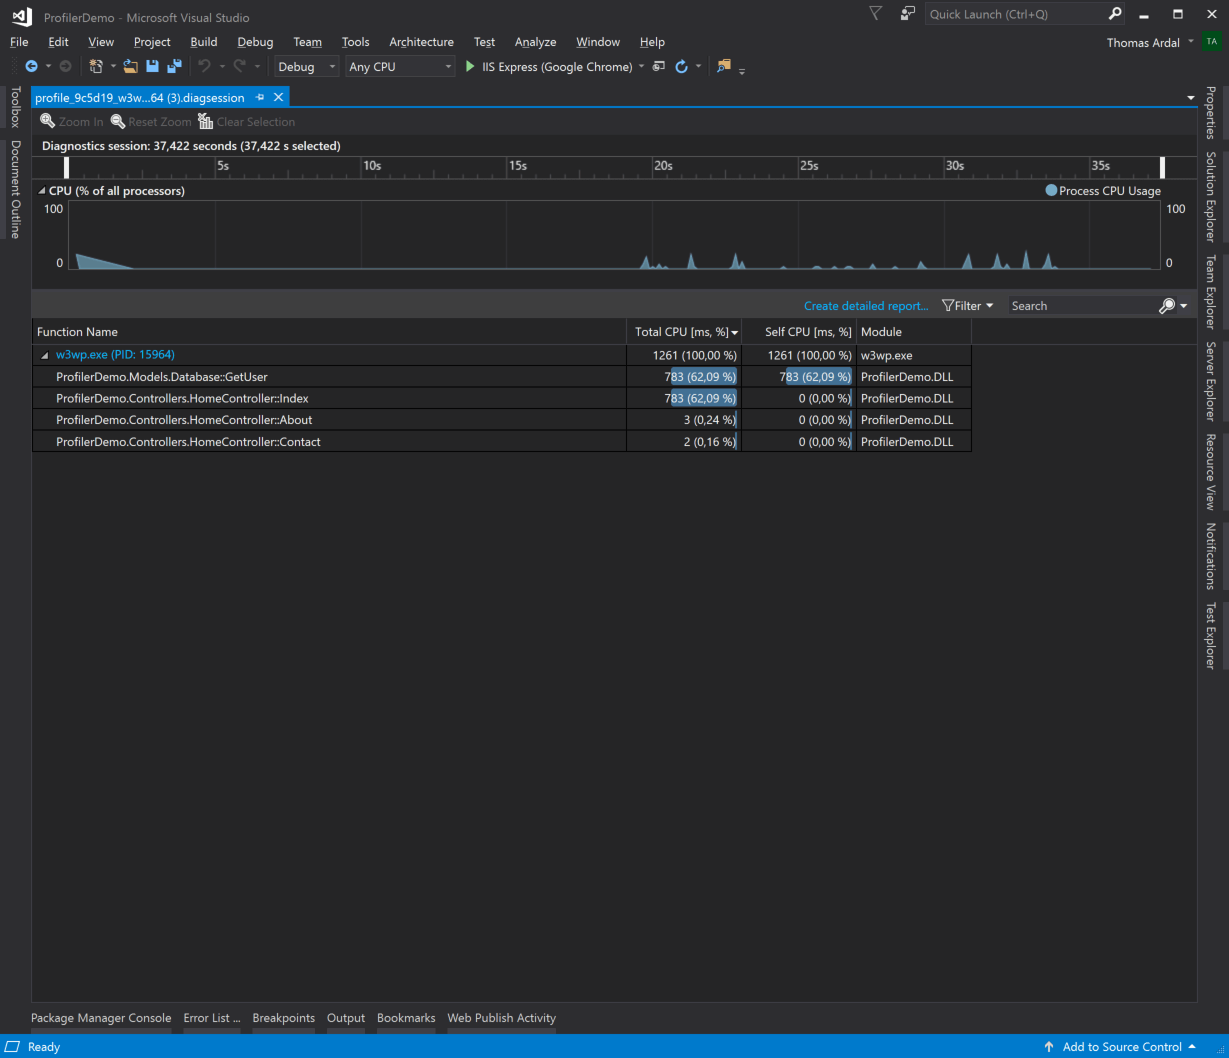The height and width of the screenshot is (1058, 1229).
Task: Open the Analyze menu
Action: click(535, 42)
